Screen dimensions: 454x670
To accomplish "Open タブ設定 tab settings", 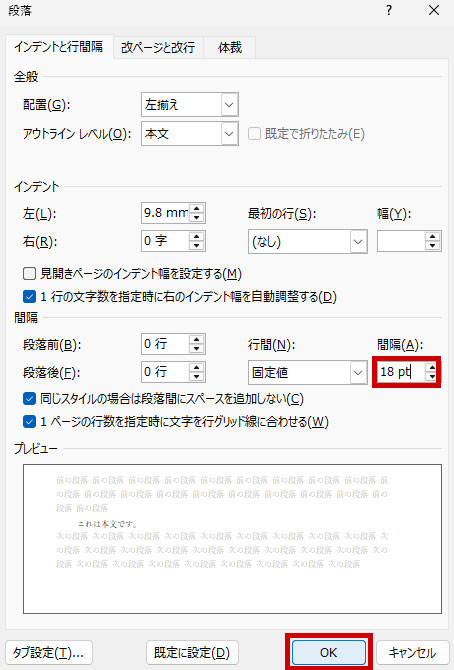I will pos(49,652).
